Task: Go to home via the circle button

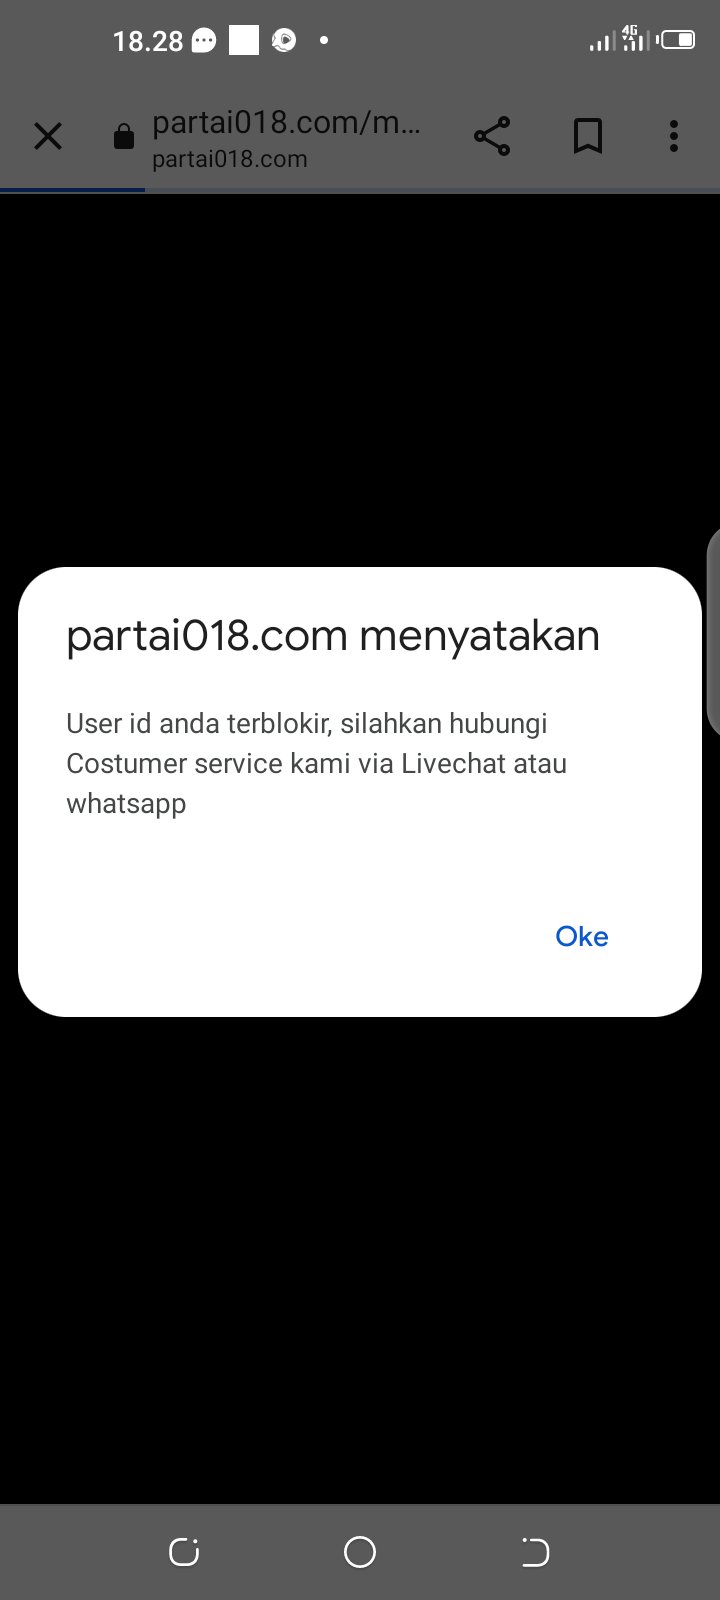Action: point(360,1551)
